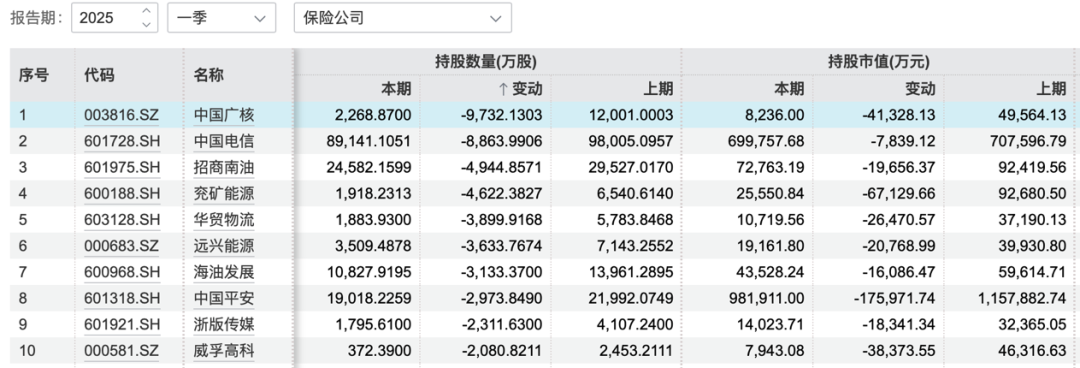Viewport: 1080px width, 368px height.
Task: Sort by 本期 under 持股数量
Action: point(396,88)
